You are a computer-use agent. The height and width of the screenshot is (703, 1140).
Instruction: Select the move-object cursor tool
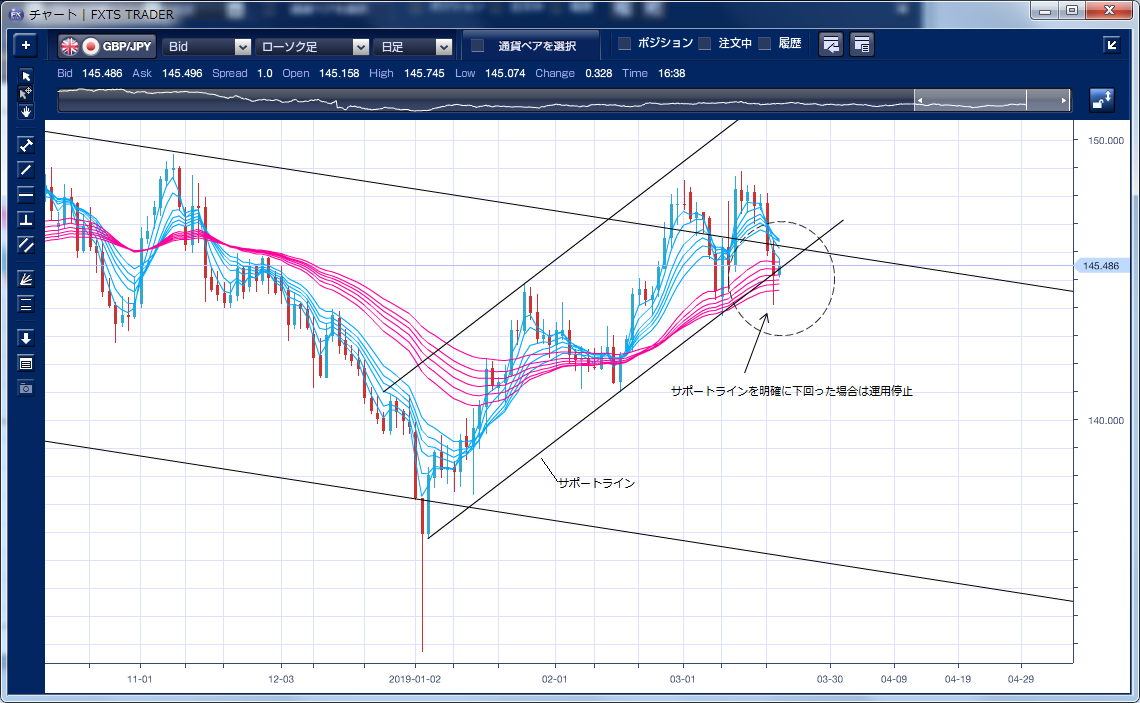coord(25,94)
